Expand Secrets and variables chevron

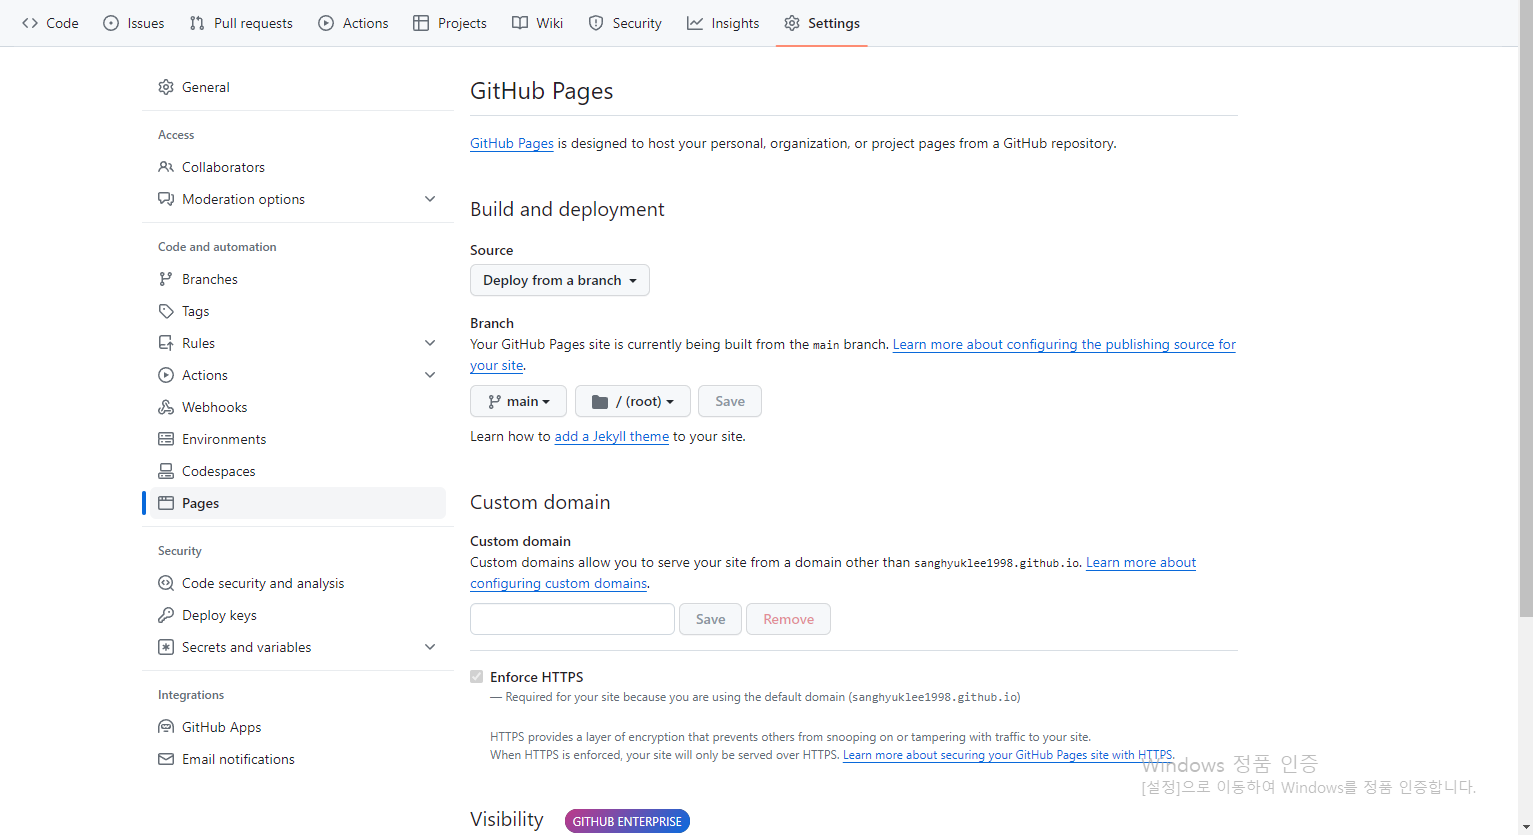pos(430,647)
